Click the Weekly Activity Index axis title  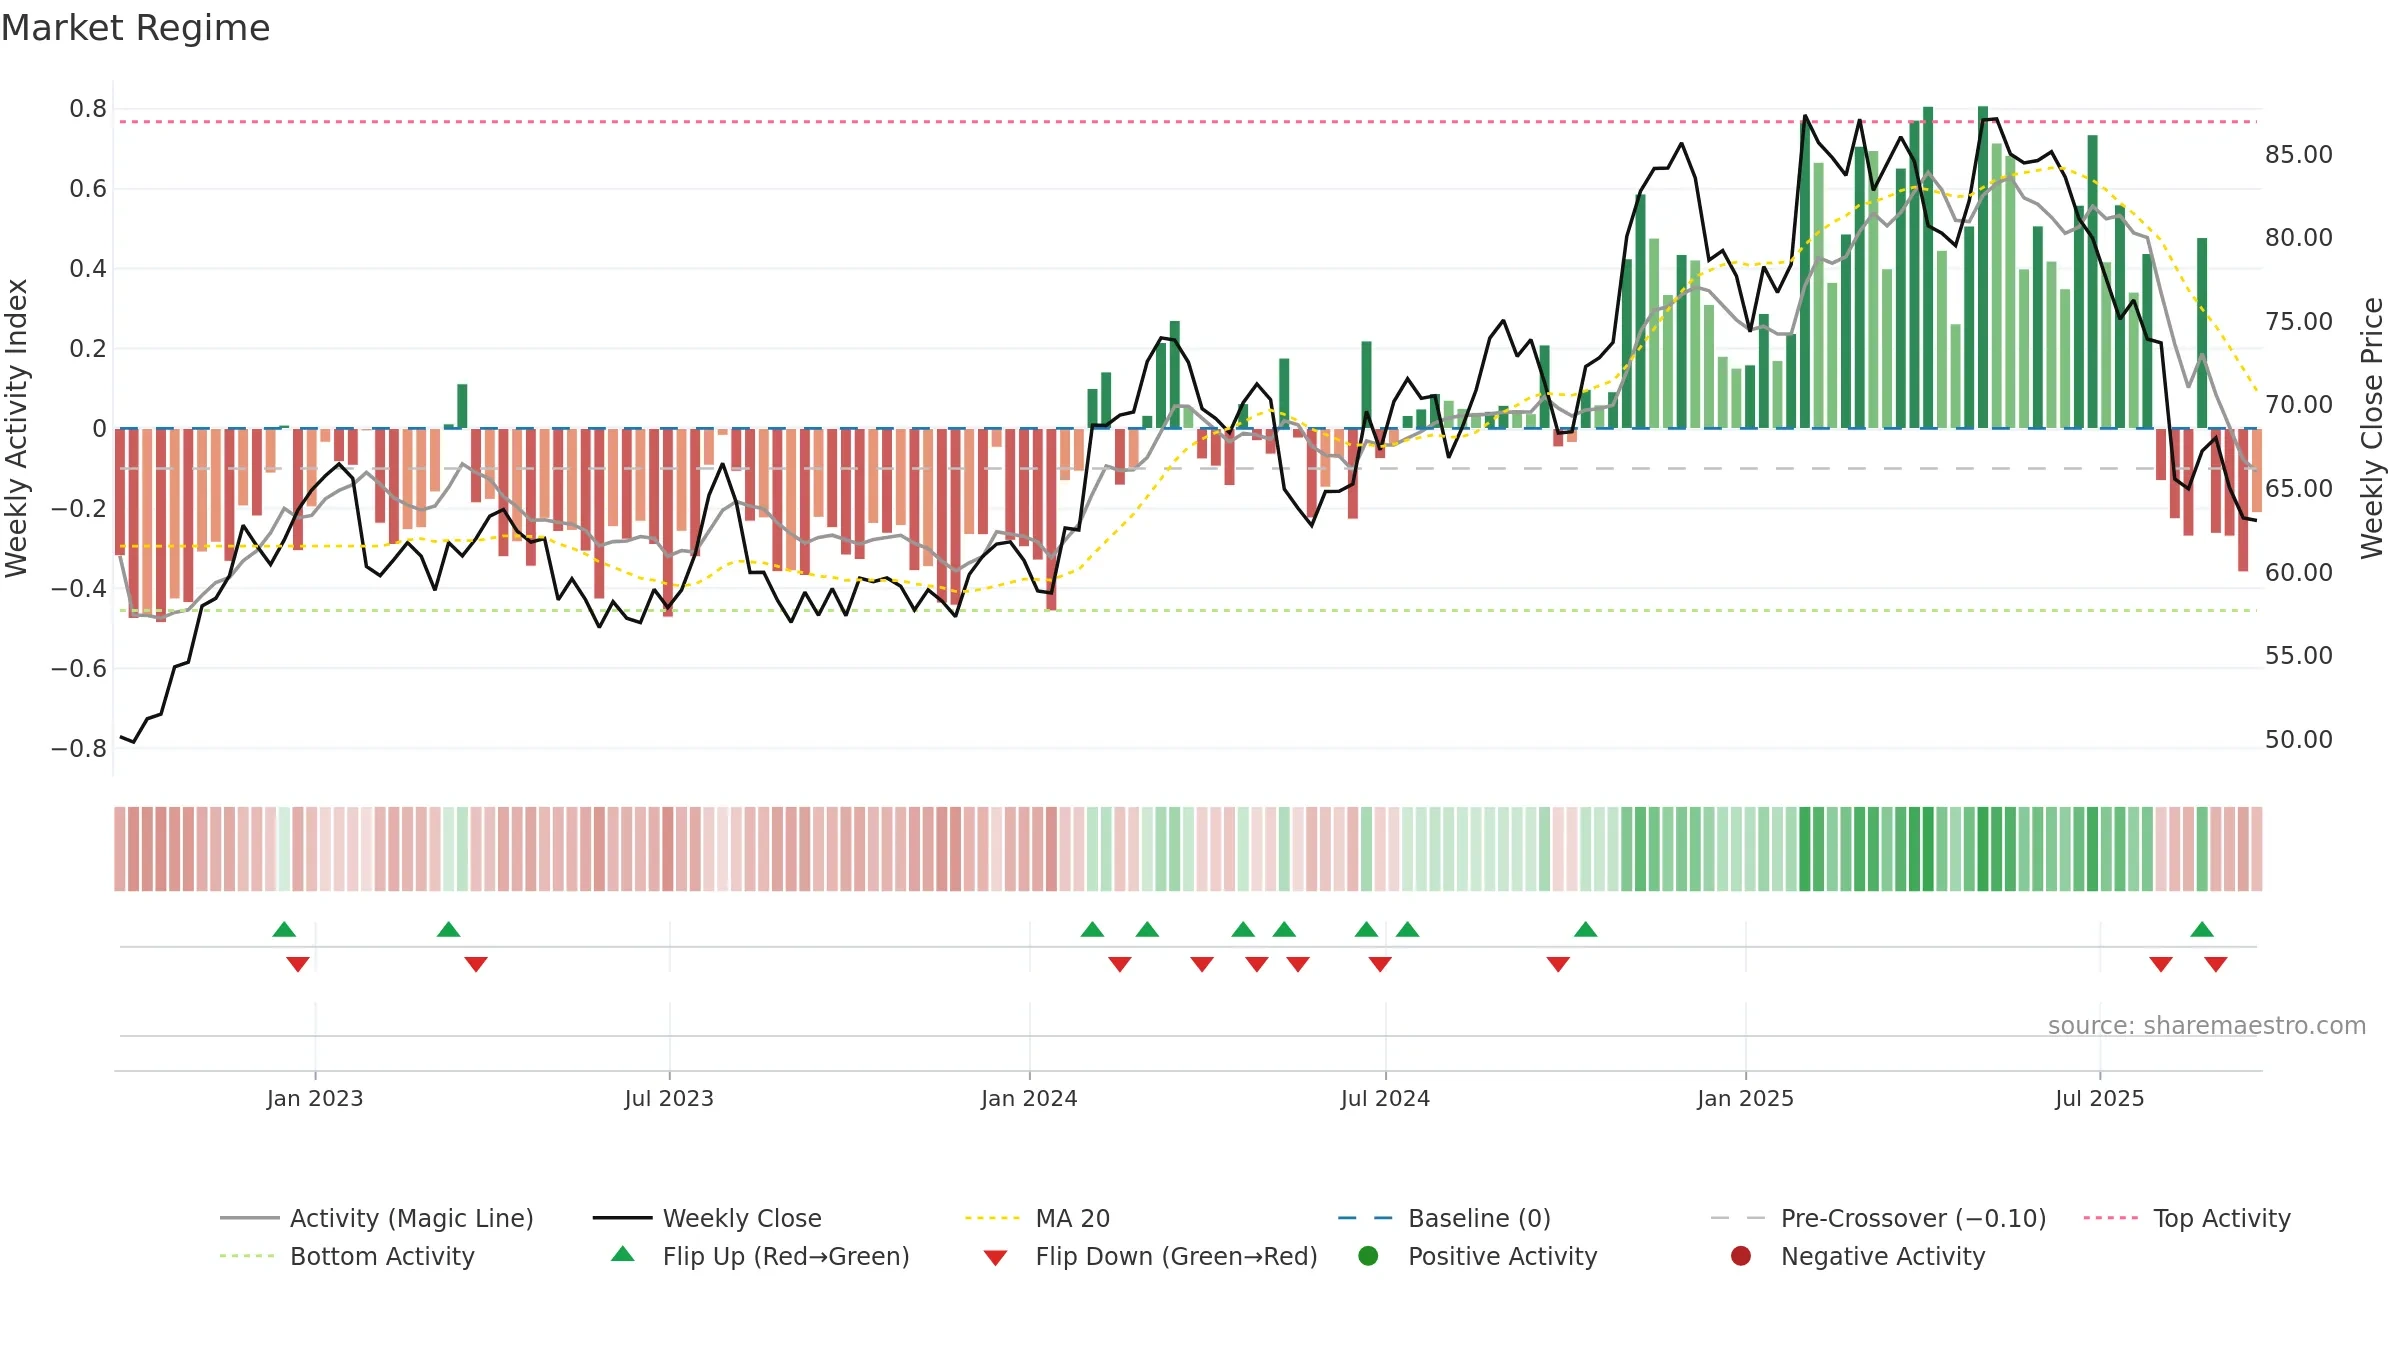pos(17,428)
